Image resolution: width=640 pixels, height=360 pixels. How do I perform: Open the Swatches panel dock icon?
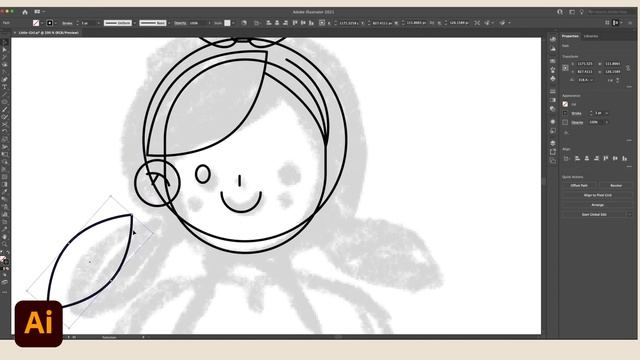(553, 61)
